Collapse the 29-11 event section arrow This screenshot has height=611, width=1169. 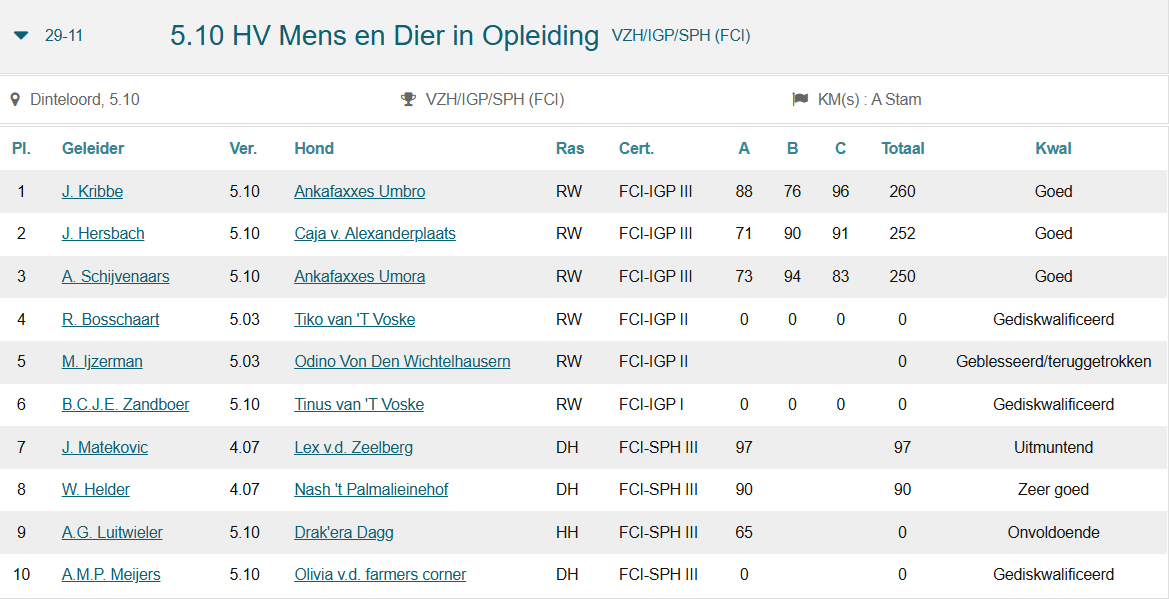(21, 36)
